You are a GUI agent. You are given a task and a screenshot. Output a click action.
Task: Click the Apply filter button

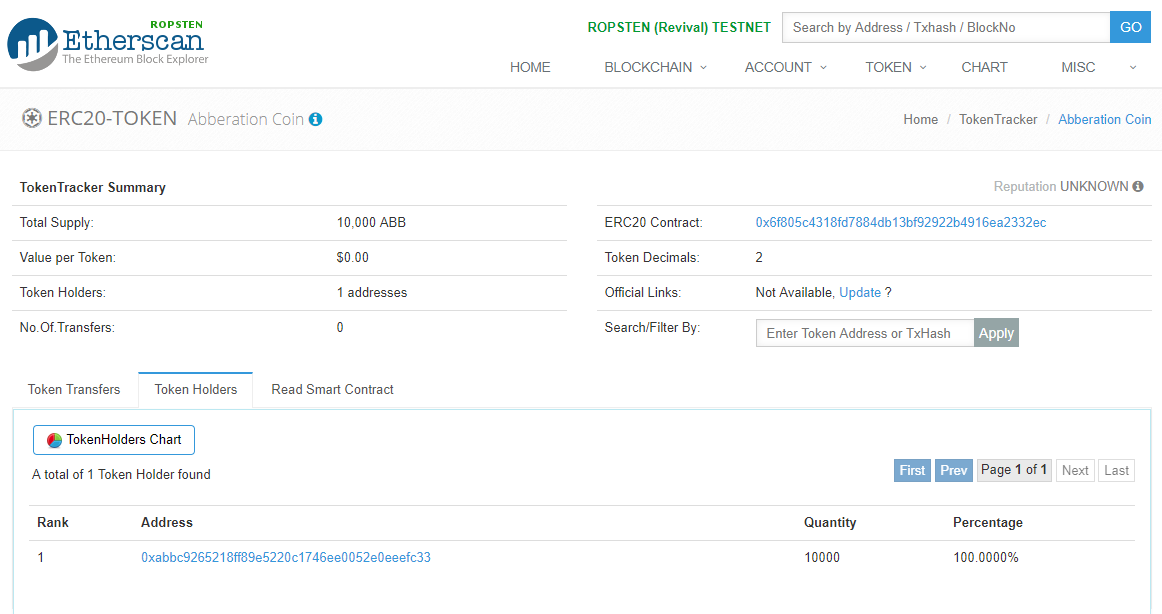(x=996, y=333)
